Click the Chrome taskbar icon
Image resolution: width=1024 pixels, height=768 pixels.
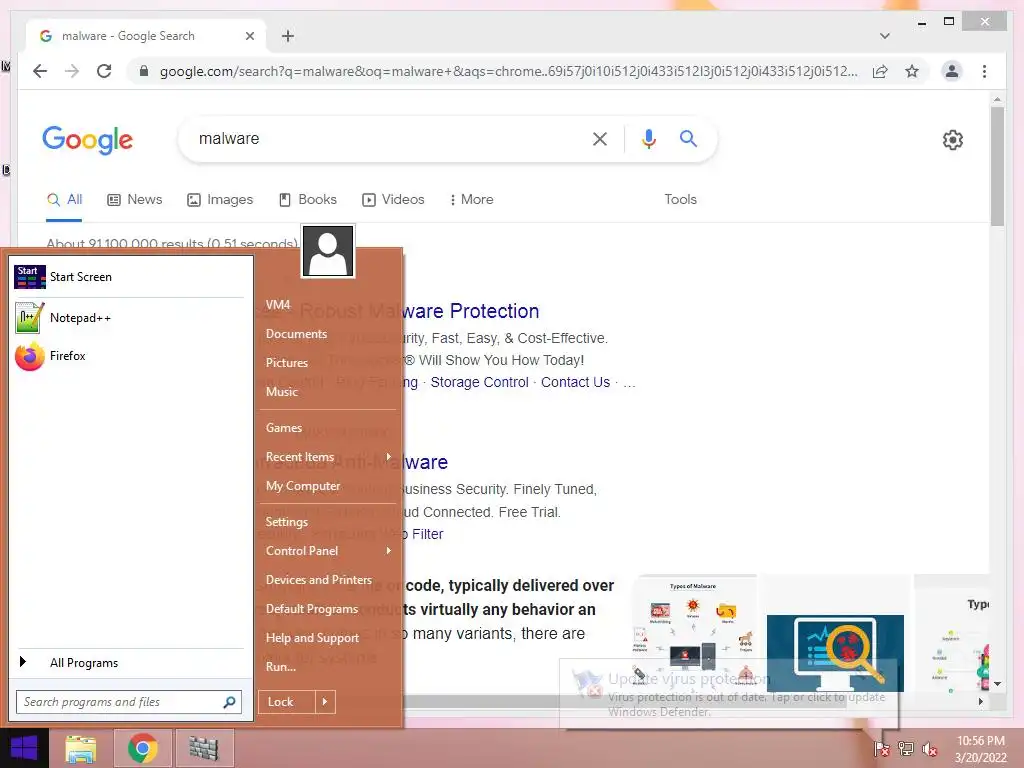point(143,748)
